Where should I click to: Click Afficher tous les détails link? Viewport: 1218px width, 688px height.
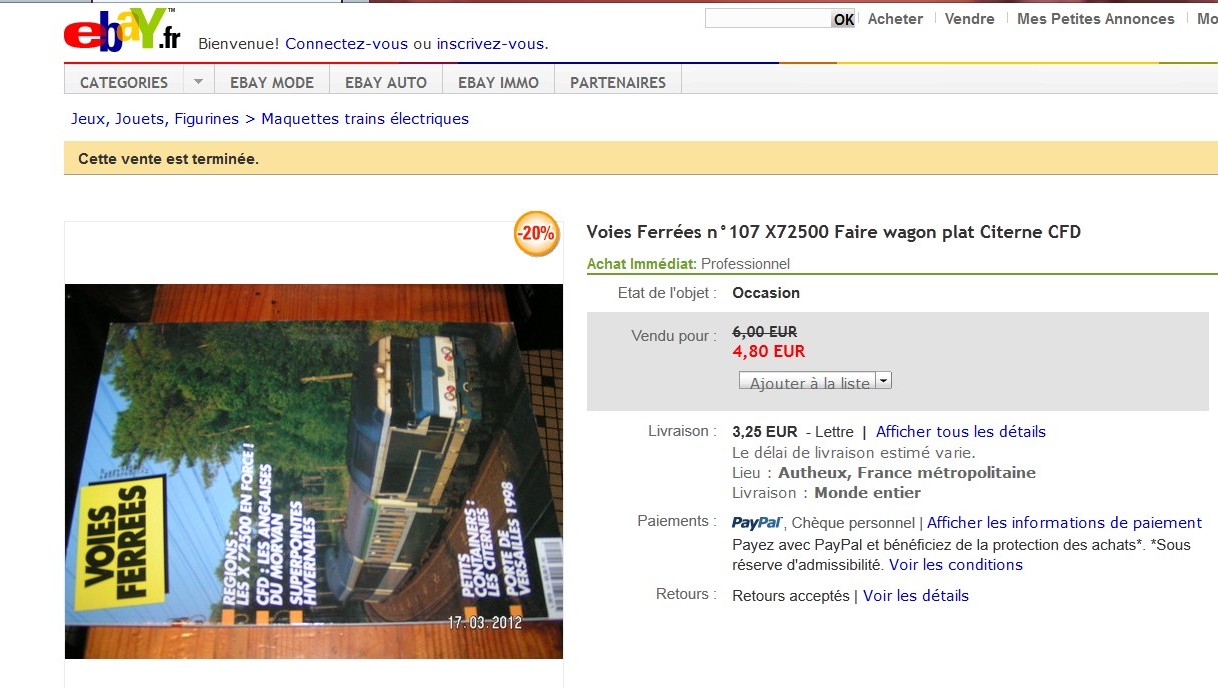(x=961, y=432)
